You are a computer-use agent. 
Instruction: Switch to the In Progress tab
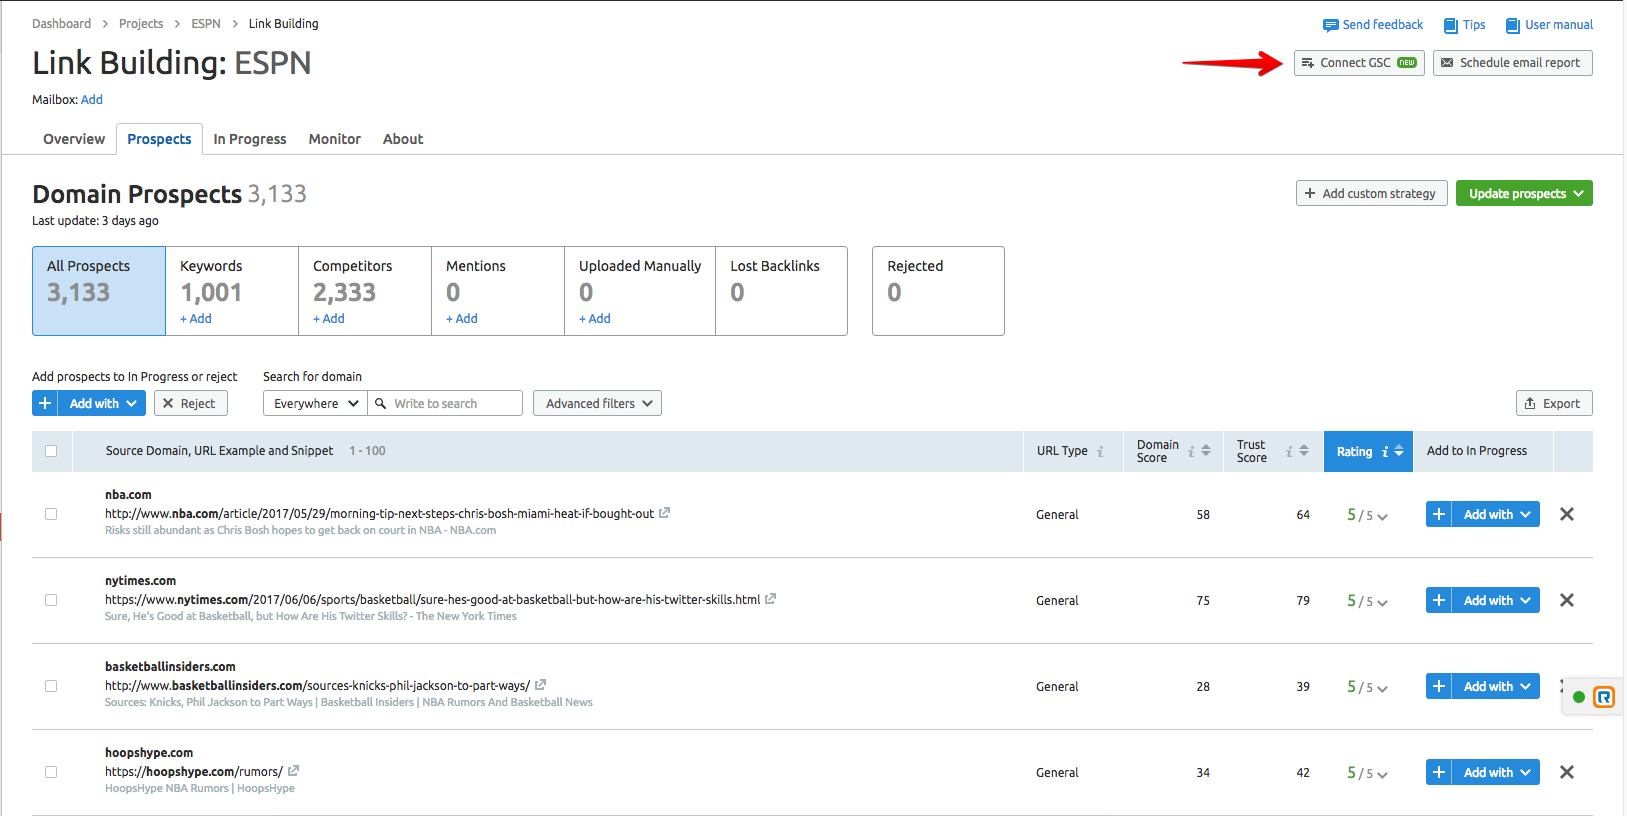point(250,139)
